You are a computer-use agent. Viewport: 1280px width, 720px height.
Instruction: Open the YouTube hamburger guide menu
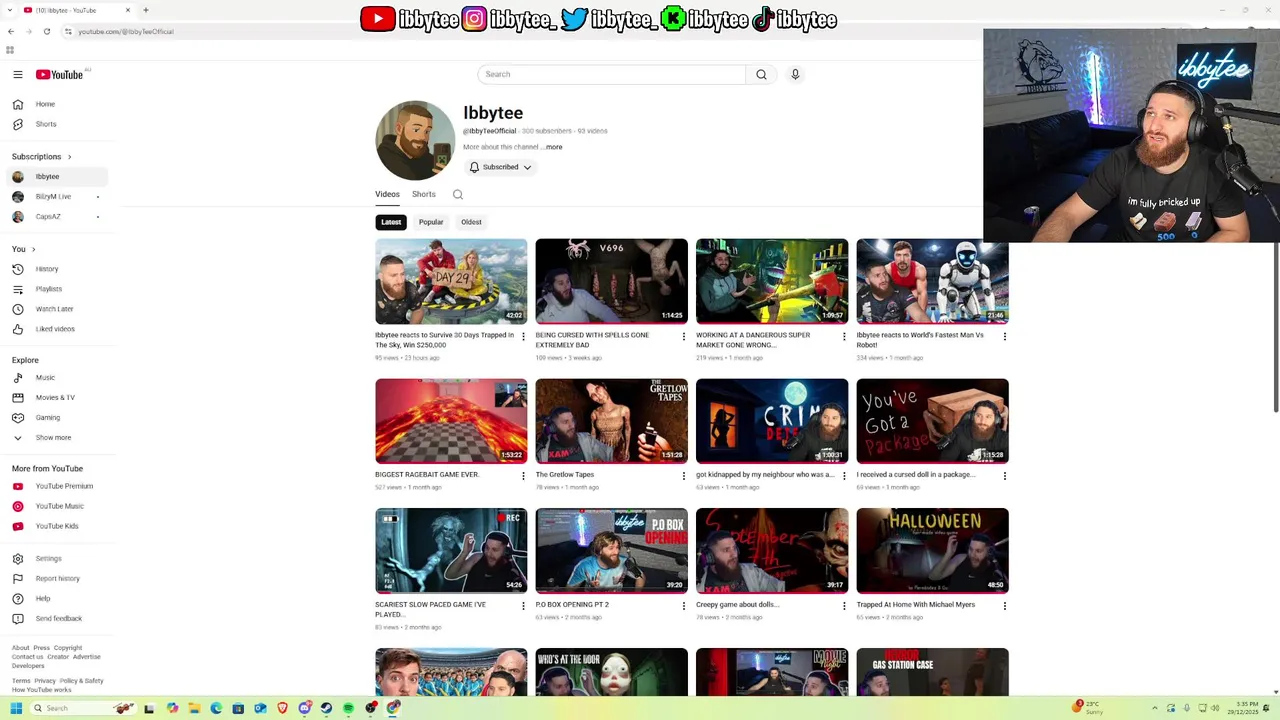[x=17, y=74]
